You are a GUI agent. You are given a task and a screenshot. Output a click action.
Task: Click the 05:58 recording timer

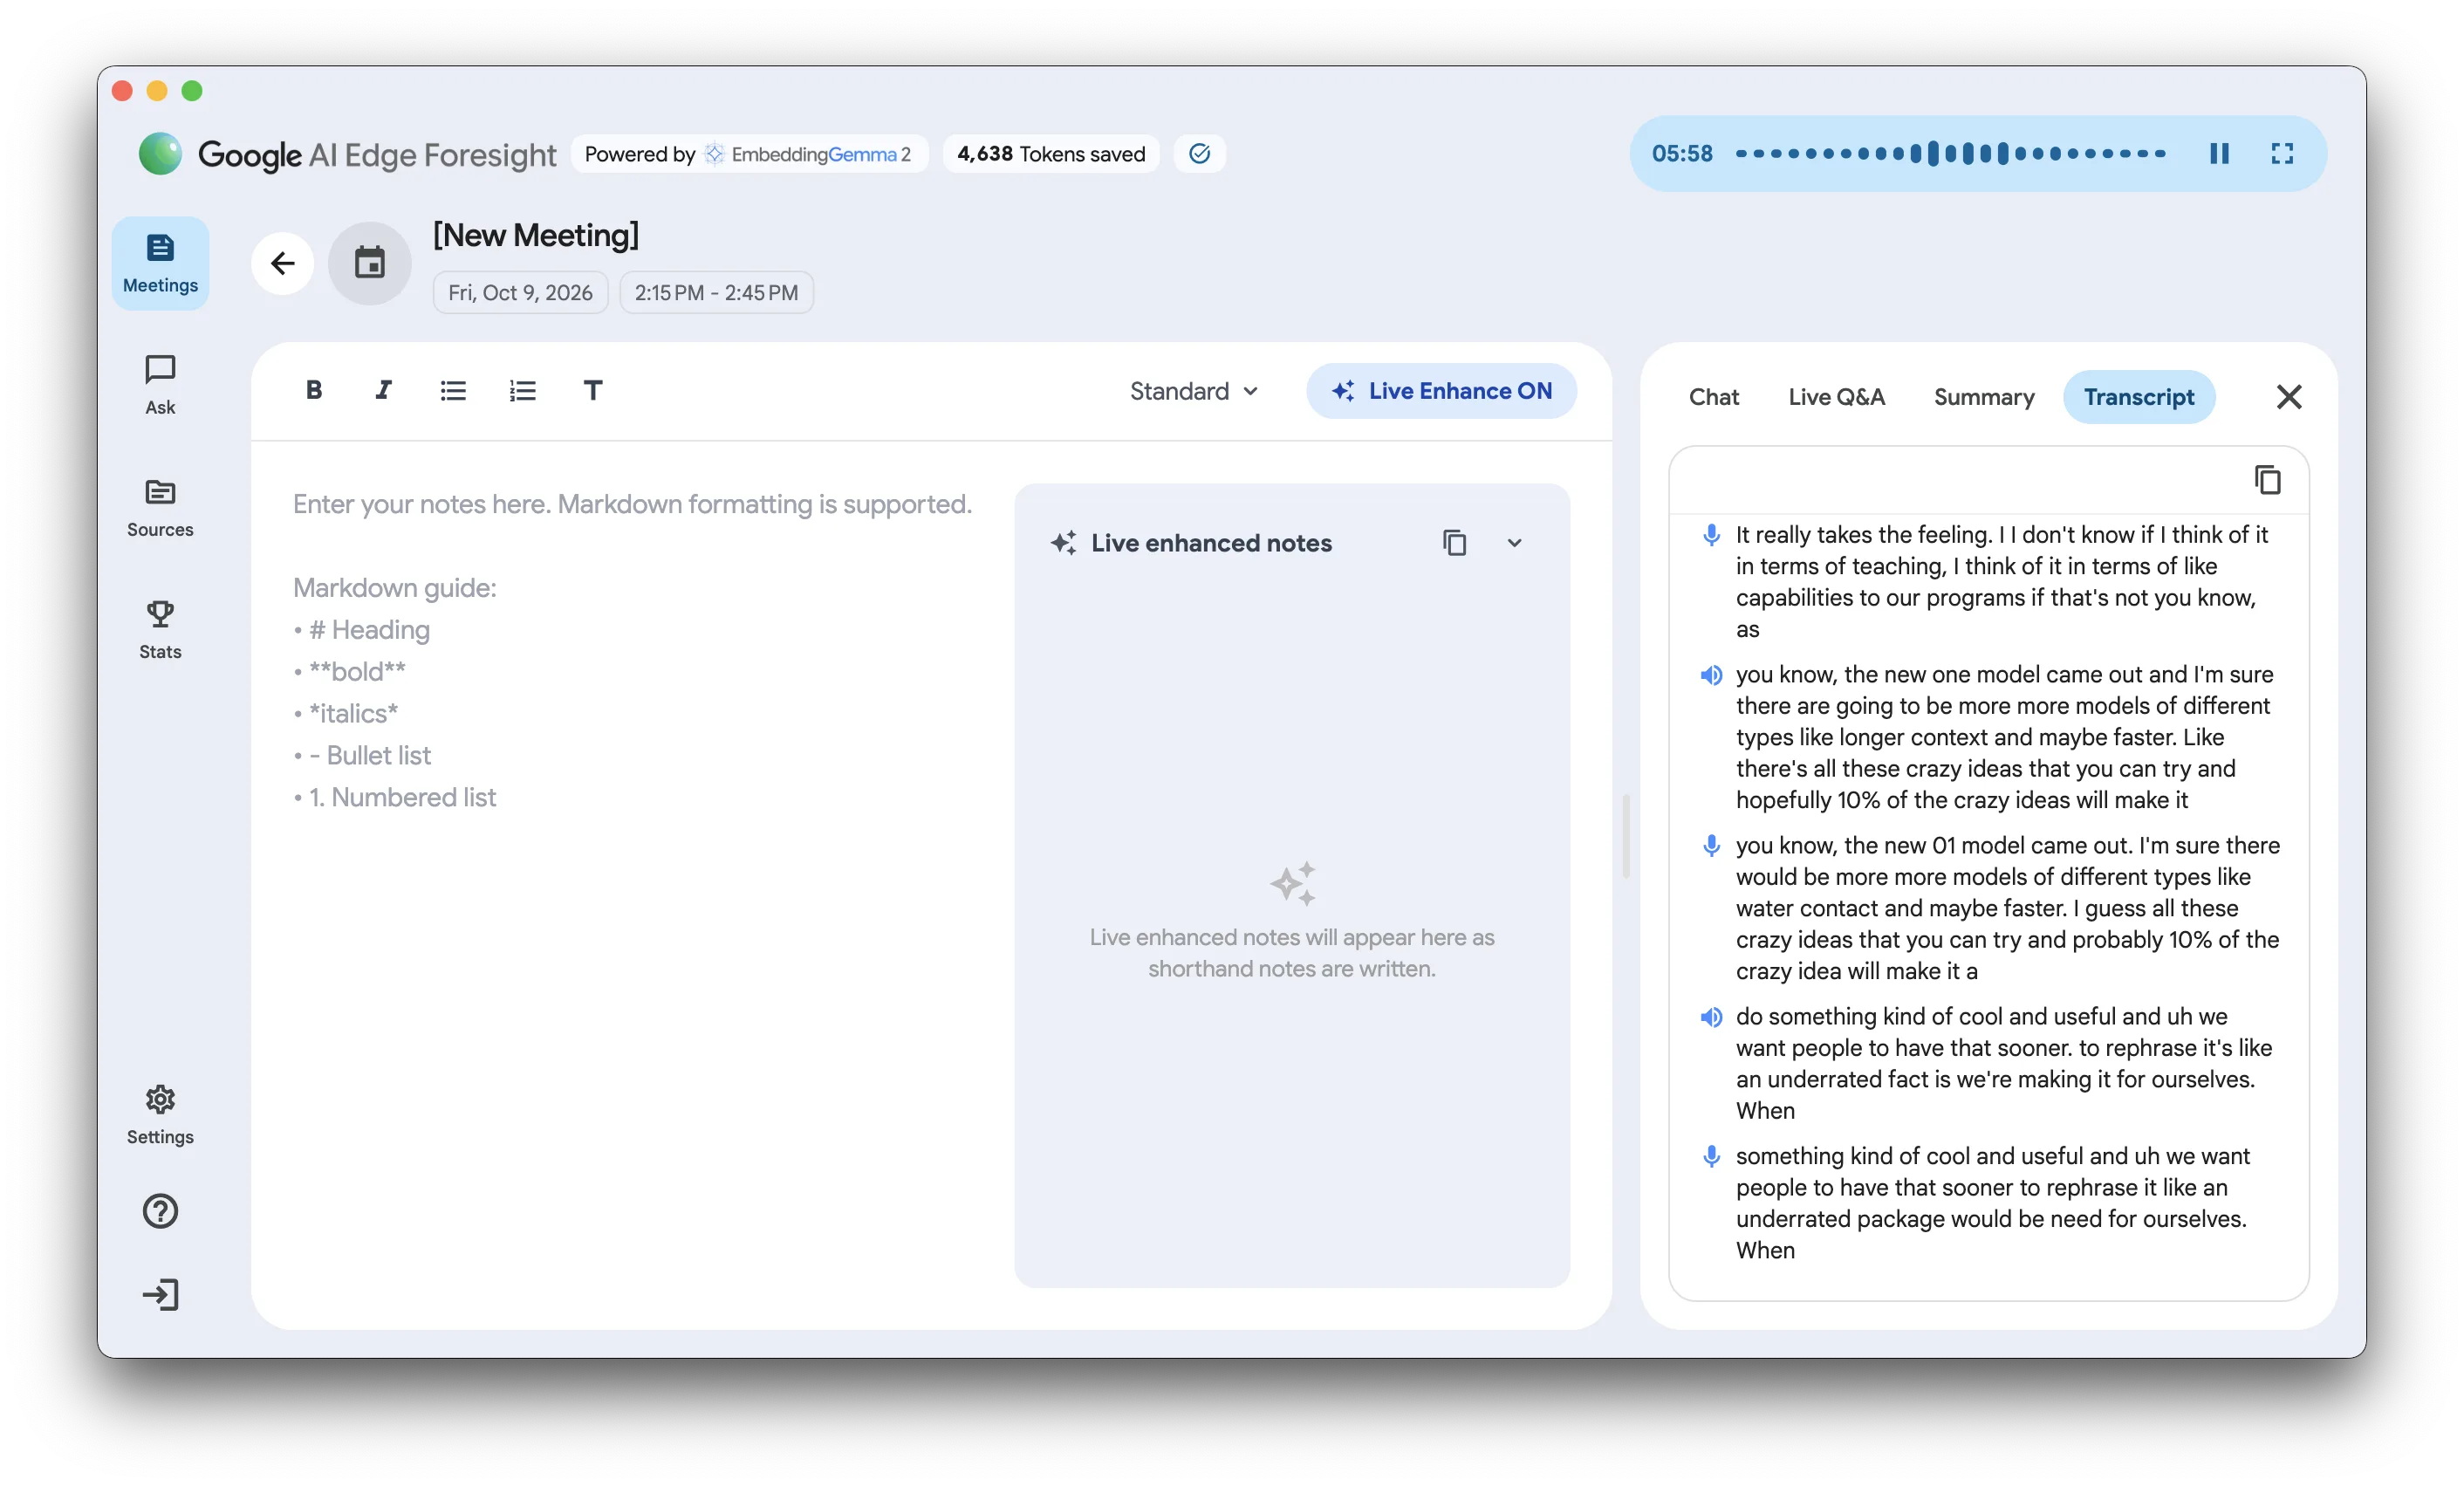[x=1682, y=153]
